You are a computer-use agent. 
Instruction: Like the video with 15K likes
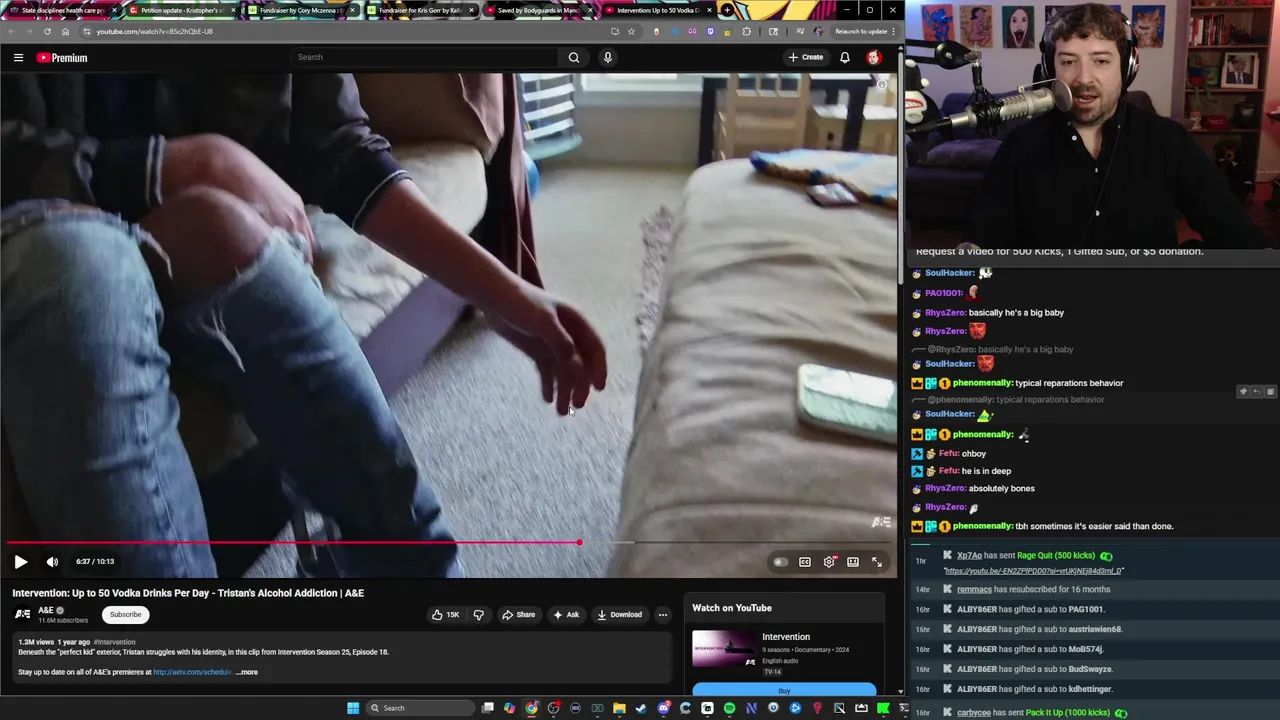click(445, 615)
